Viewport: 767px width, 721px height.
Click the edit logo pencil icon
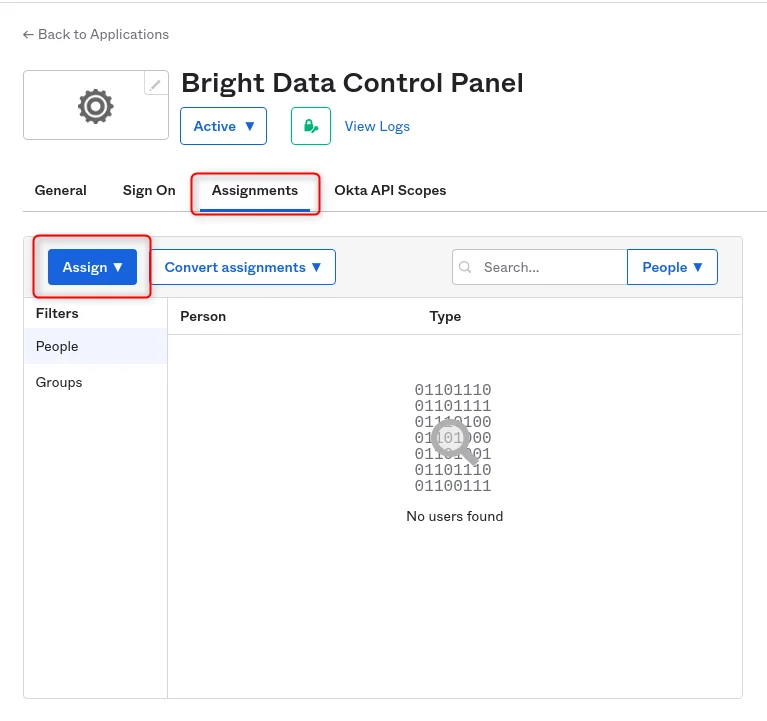[x=156, y=85]
